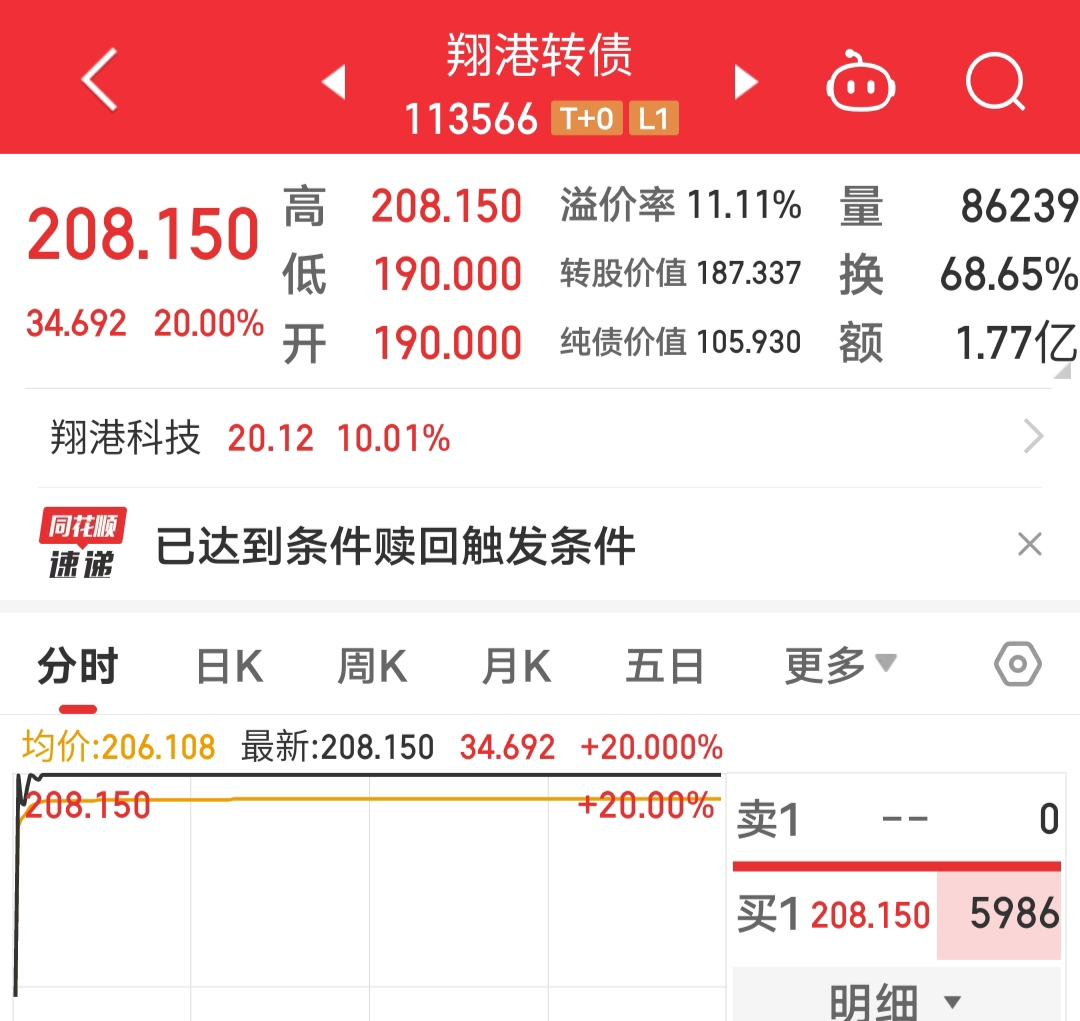Open the AI assistant robot icon

pos(860,82)
